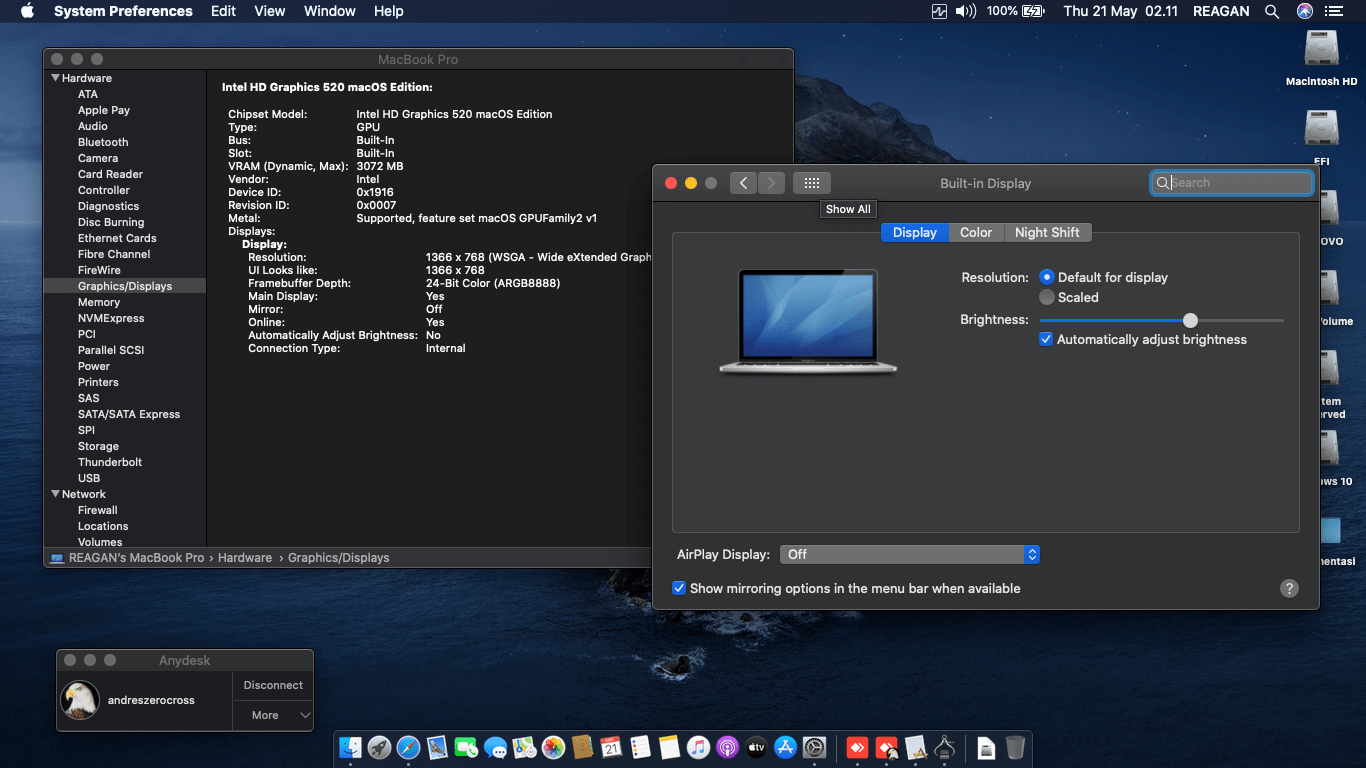Open Music app in the Dock
The image size is (1366, 768).
(x=698, y=747)
